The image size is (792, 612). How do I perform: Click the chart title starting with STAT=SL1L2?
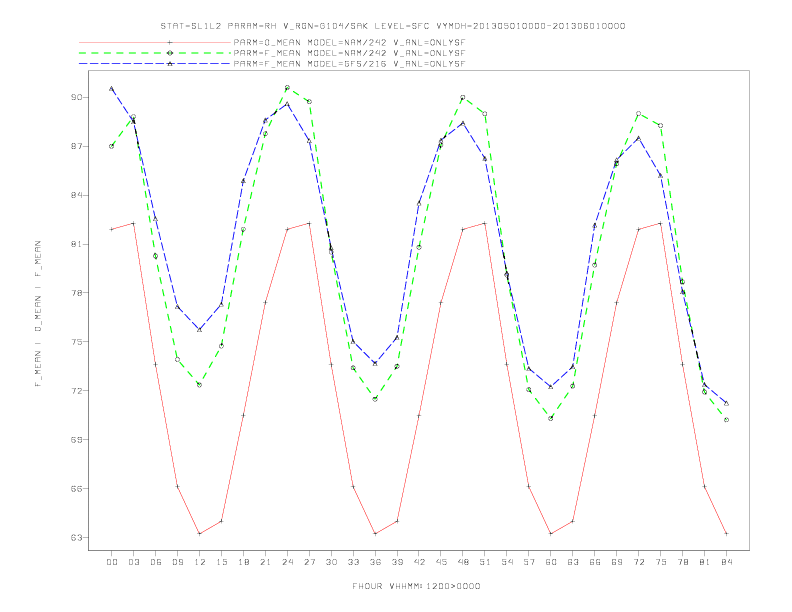coord(392,26)
